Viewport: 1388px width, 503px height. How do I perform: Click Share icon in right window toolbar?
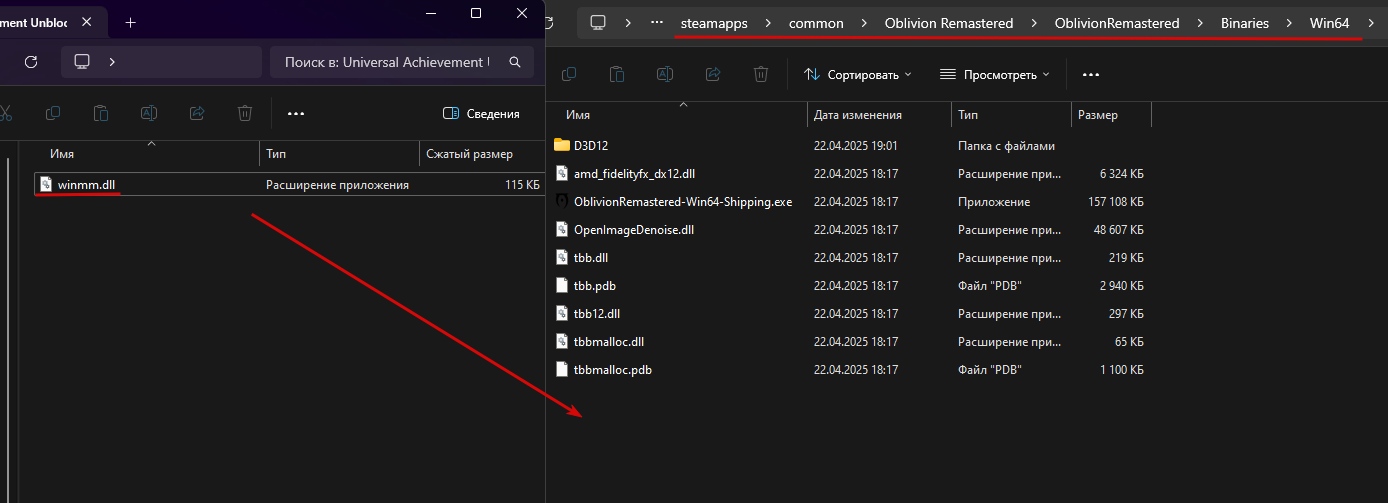[713, 74]
